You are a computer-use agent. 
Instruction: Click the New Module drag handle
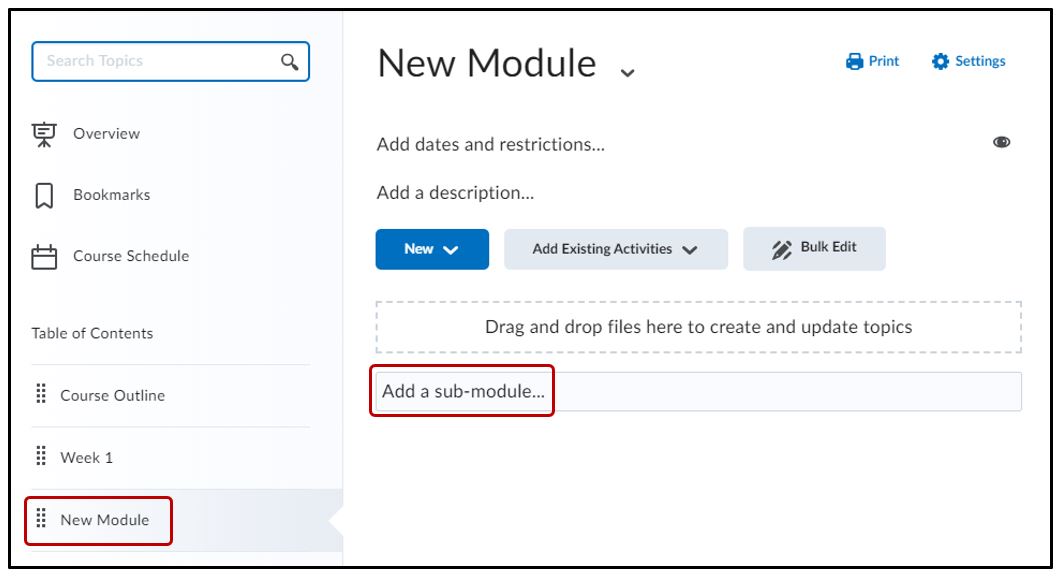pyautogui.click(x=42, y=519)
